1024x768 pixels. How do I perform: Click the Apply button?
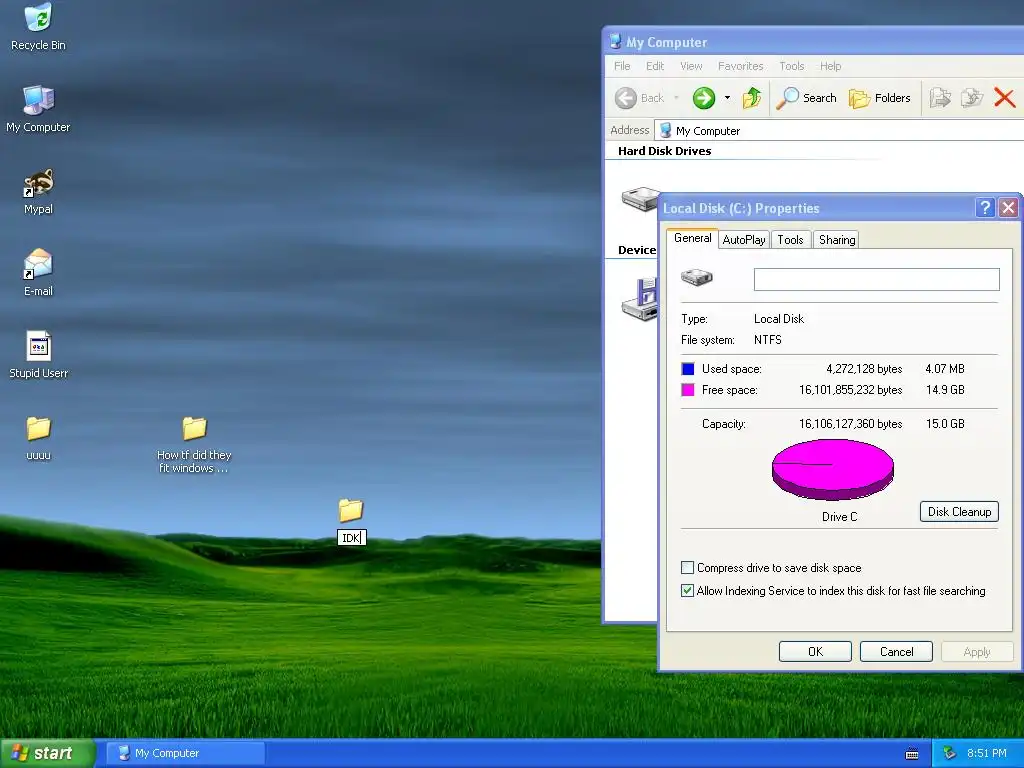pos(976,652)
